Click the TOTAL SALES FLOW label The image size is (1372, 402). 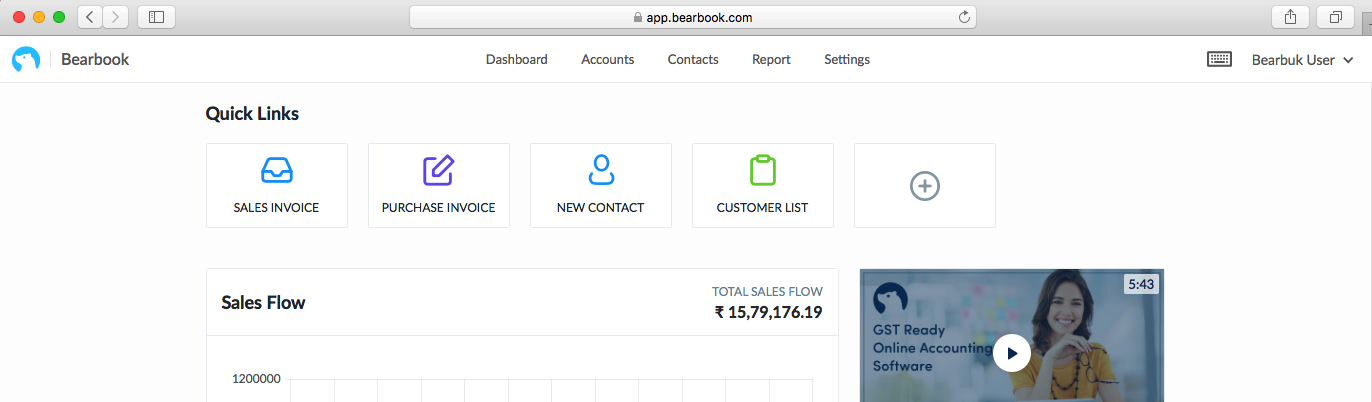click(767, 292)
